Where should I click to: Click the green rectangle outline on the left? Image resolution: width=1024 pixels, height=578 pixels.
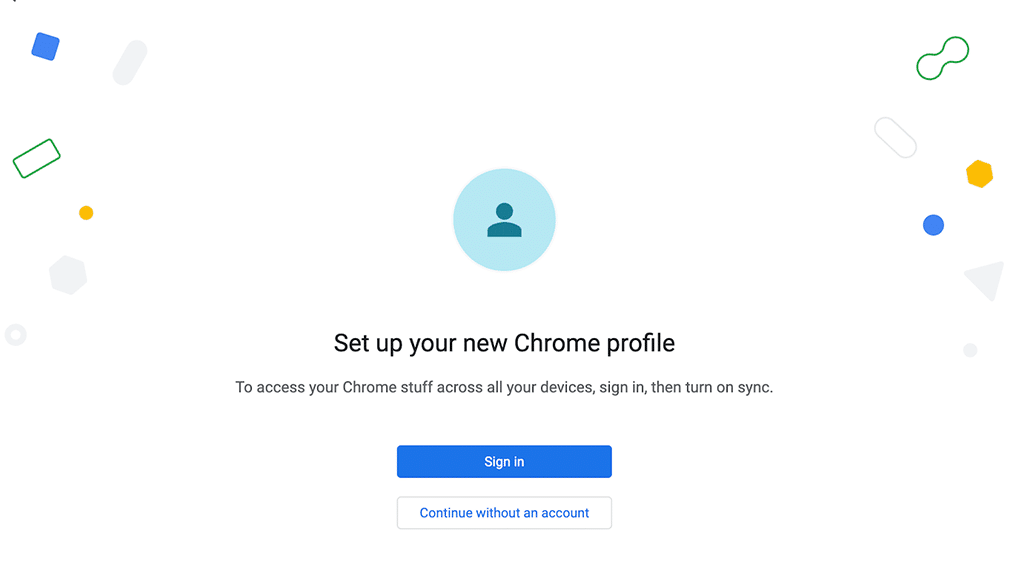(x=36, y=158)
